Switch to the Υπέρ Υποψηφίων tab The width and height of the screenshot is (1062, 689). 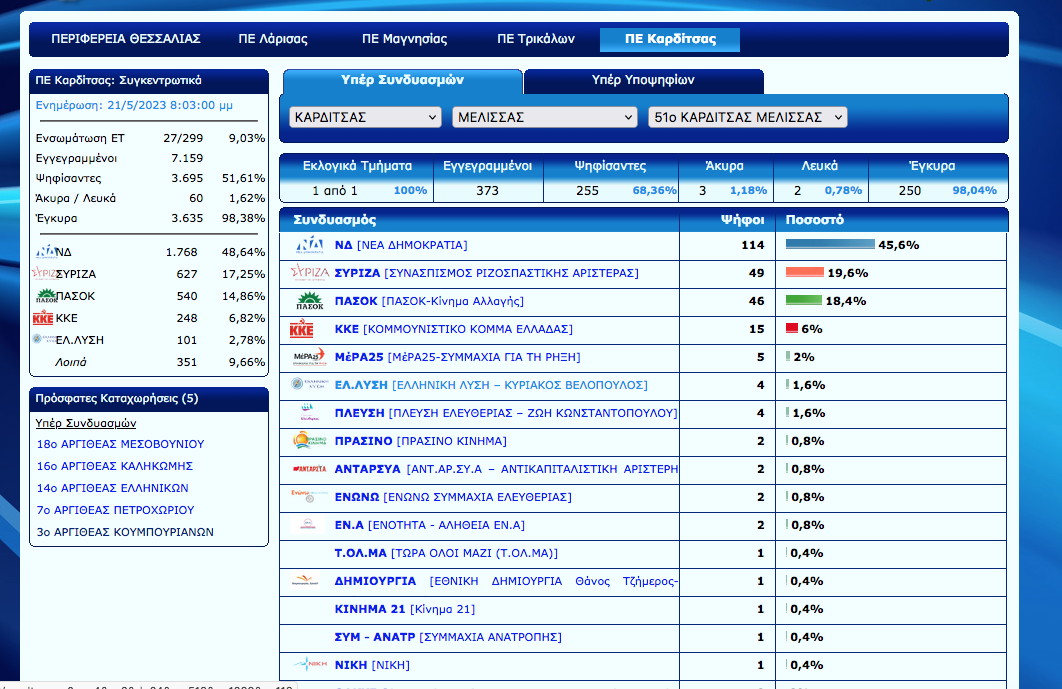pos(643,80)
